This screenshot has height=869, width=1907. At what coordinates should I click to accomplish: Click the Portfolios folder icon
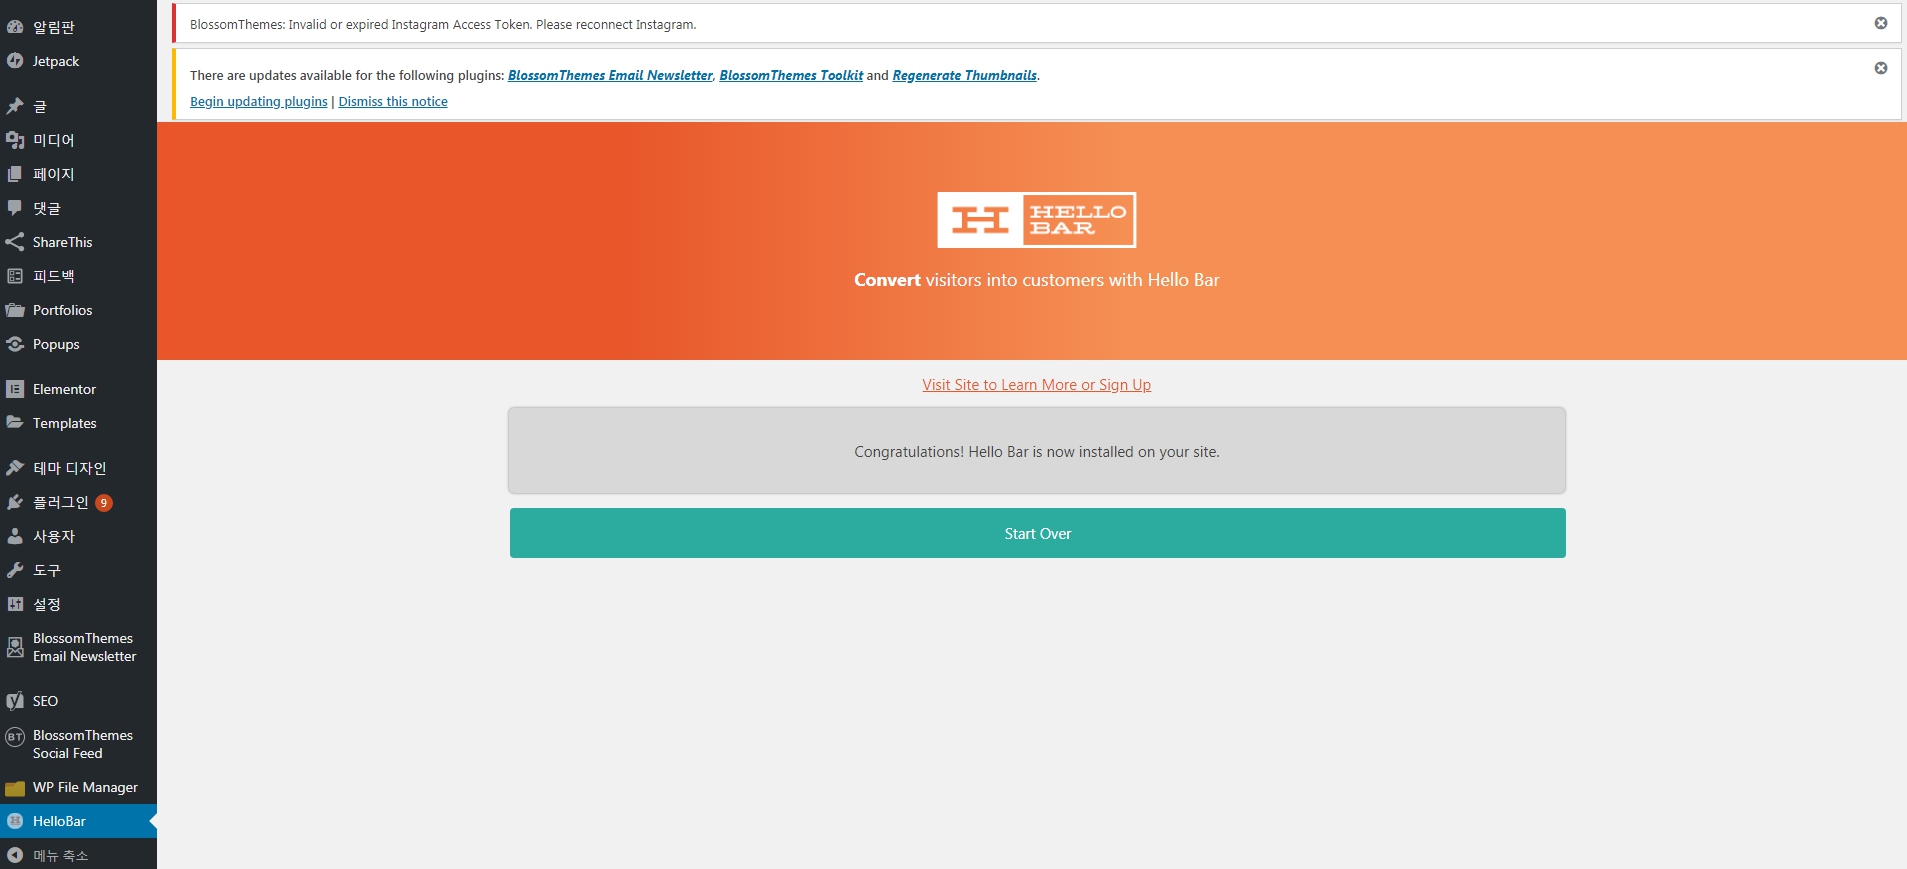[15, 310]
